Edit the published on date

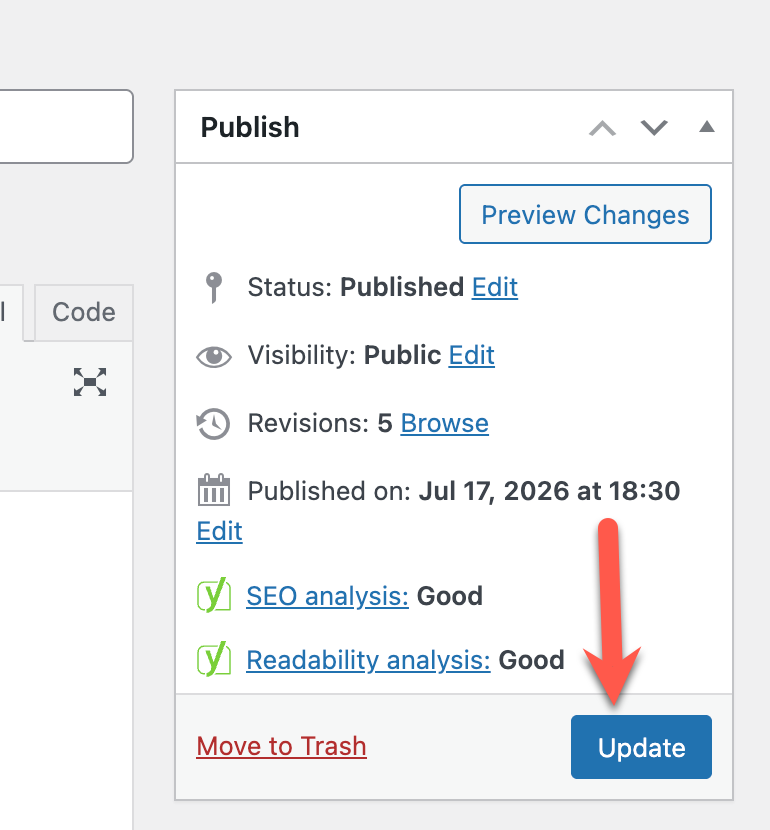220,531
